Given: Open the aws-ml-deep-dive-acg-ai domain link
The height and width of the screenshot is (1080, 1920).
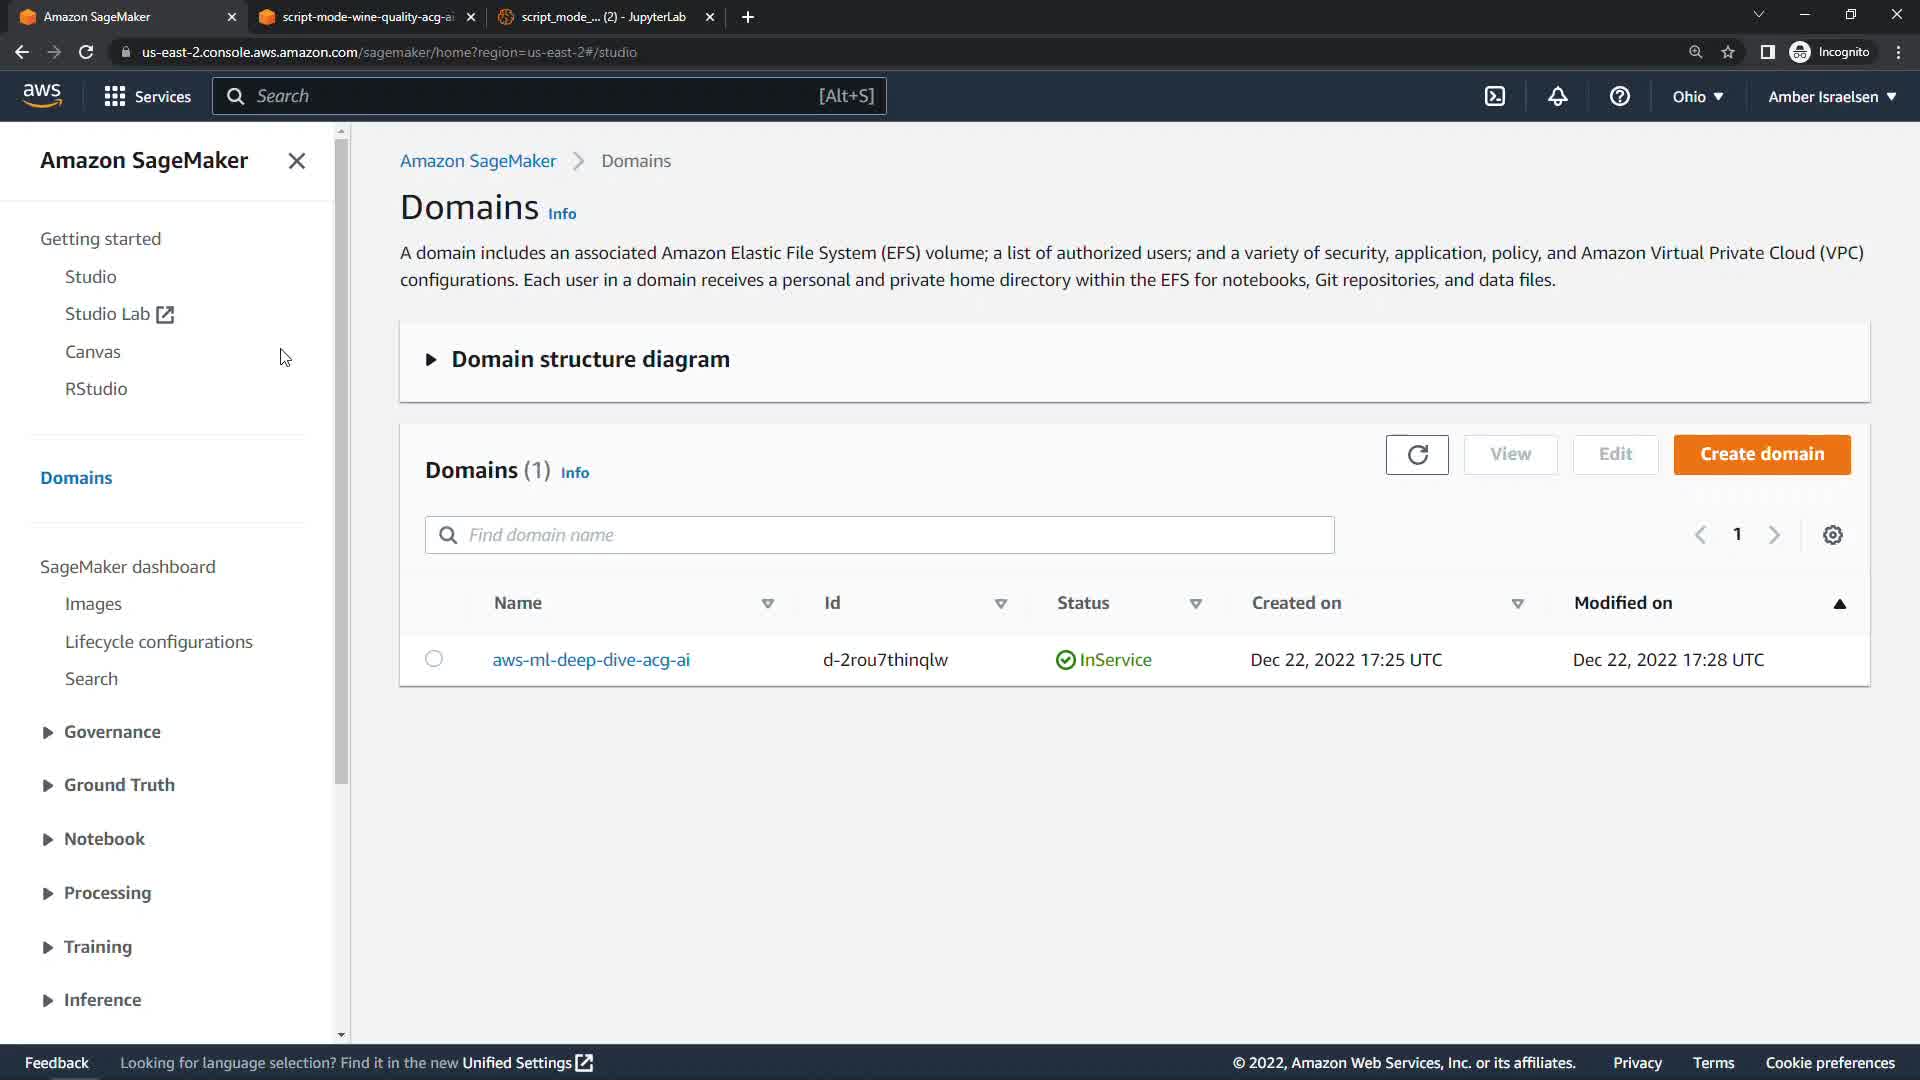Looking at the screenshot, I should click(x=590, y=660).
